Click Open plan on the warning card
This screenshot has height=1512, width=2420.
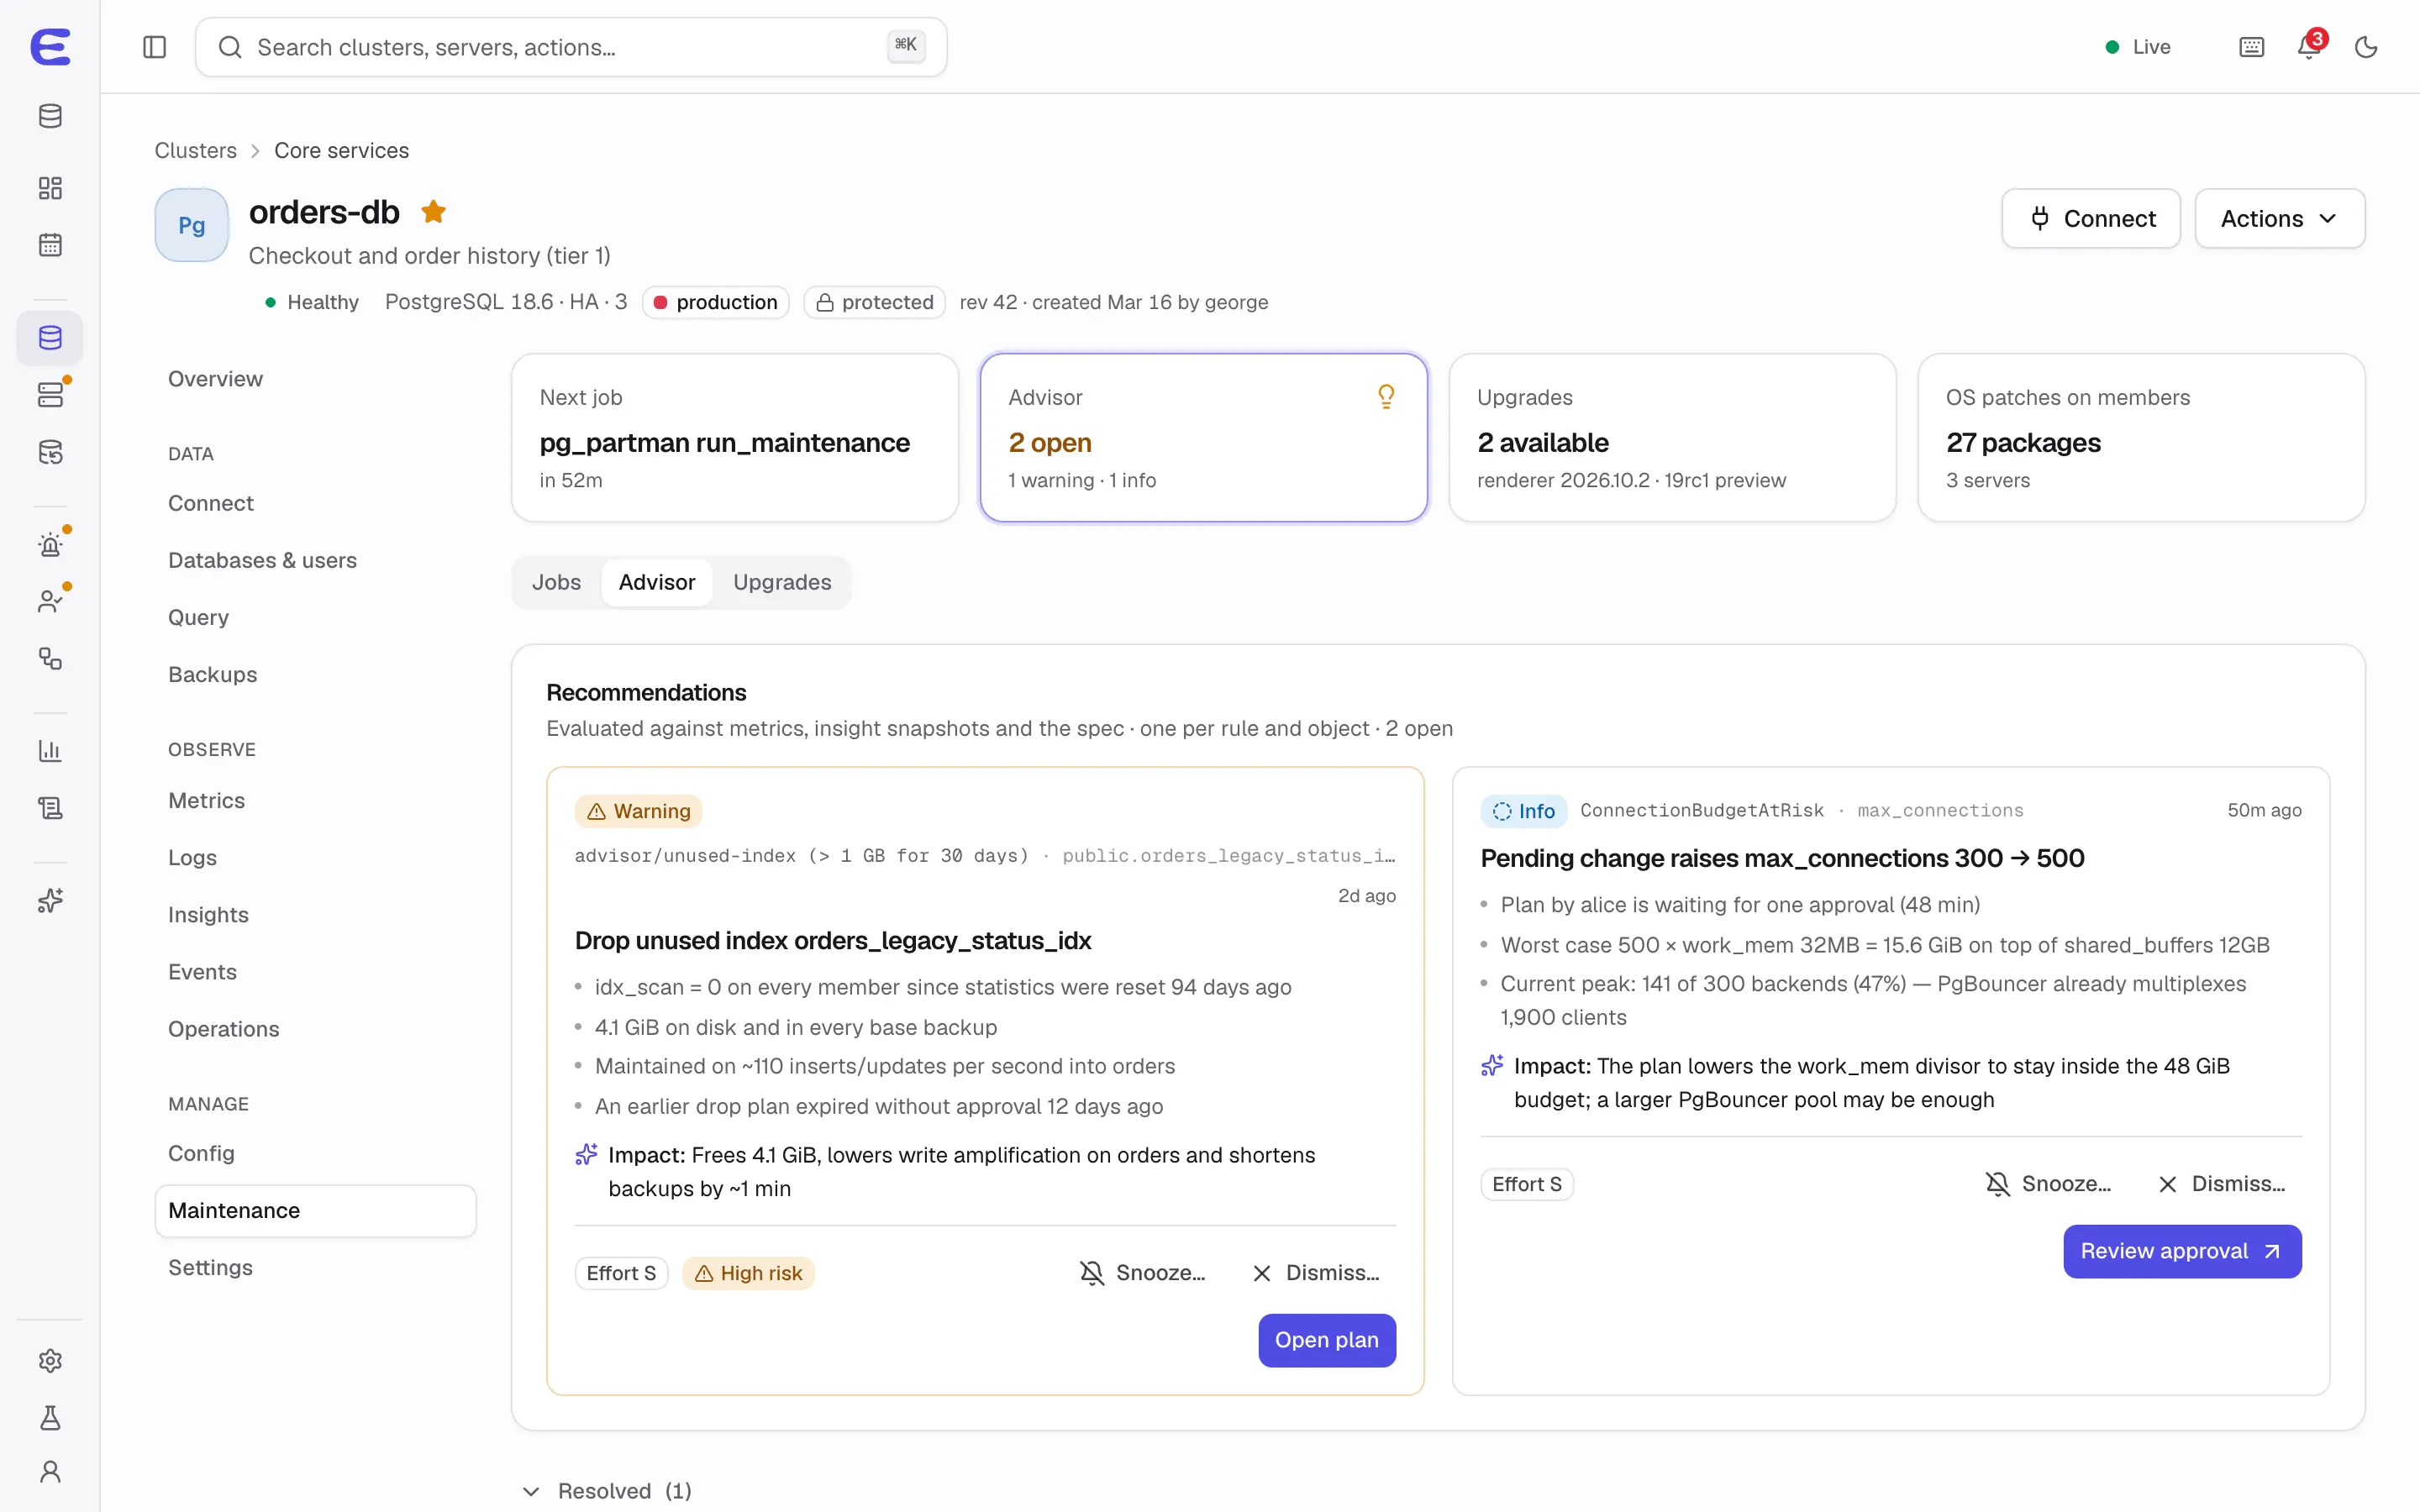pos(1326,1340)
